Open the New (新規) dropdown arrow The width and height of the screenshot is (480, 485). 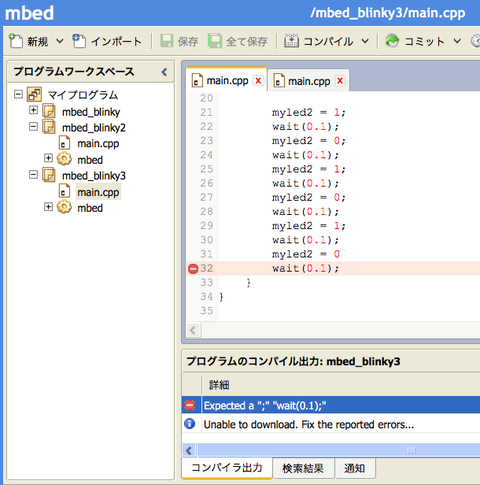[60, 41]
